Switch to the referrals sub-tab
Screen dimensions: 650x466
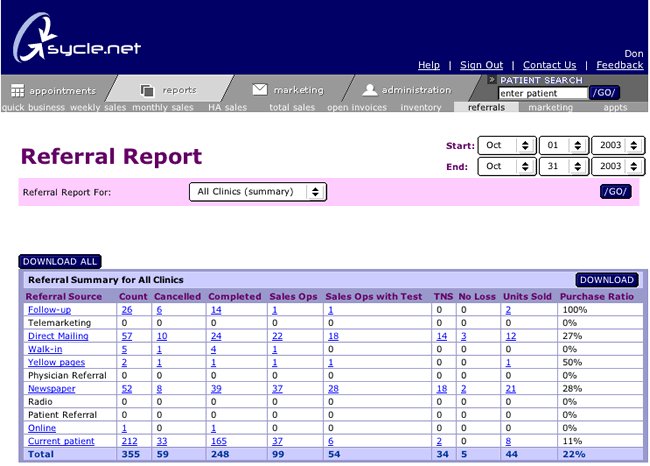coord(486,107)
